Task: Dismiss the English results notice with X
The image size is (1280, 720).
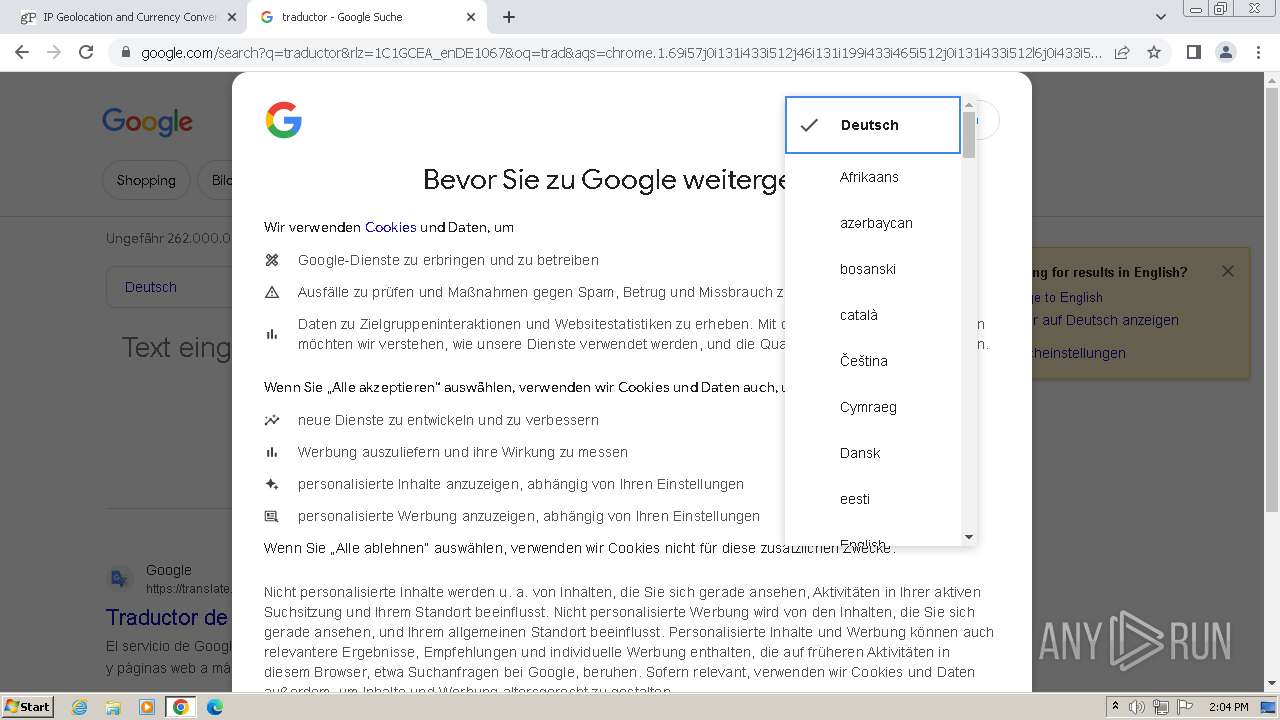Action: 1228,271
